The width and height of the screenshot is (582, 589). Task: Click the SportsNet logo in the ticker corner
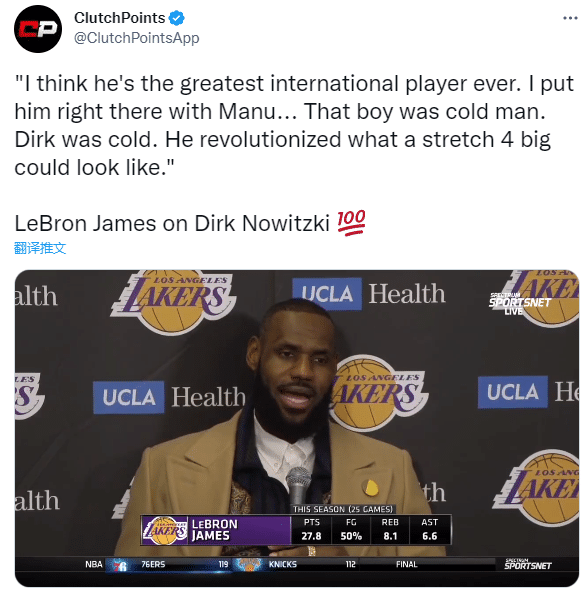(528, 564)
